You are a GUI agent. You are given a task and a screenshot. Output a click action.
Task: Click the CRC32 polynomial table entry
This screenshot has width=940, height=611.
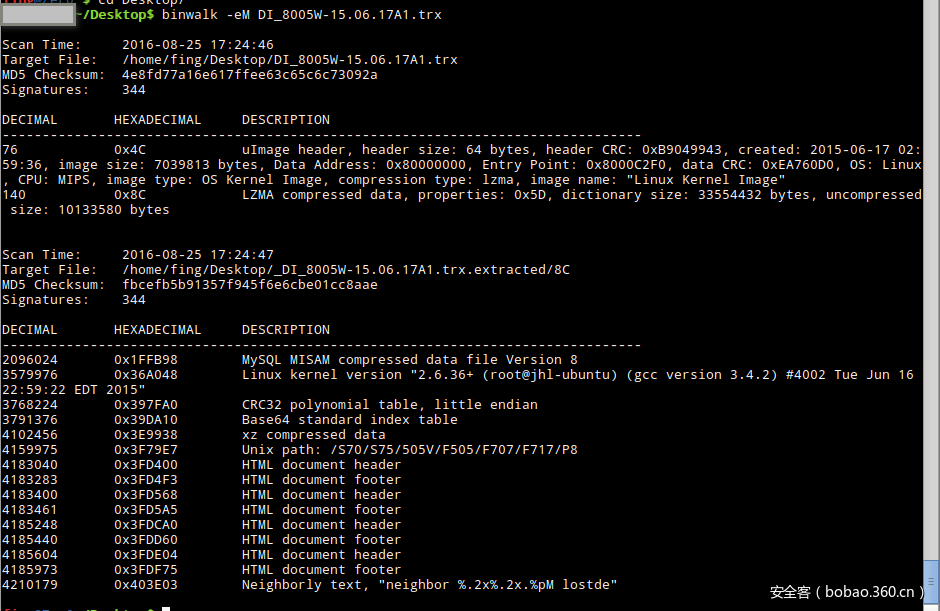click(x=389, y=405)
